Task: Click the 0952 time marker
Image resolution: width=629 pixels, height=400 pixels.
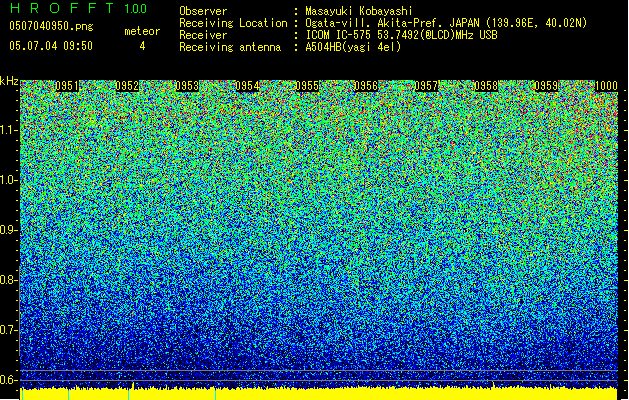Action: tap(127, 86)
